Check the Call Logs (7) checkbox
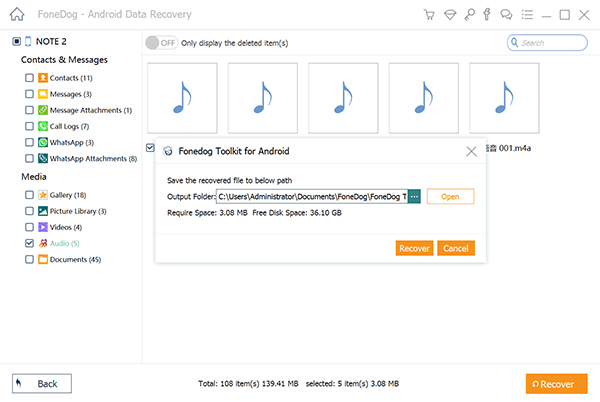 29,126
